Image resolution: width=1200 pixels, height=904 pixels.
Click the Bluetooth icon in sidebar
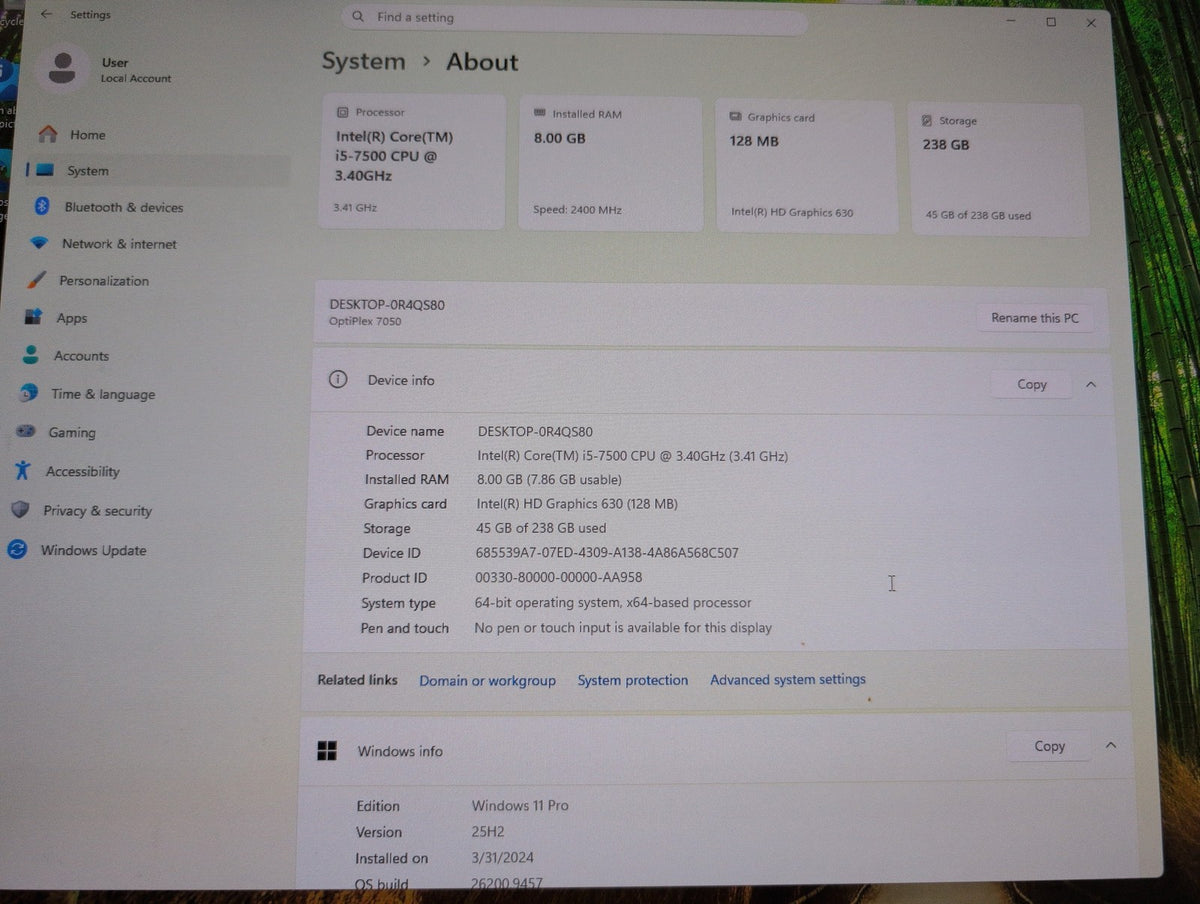click(42, 206)
